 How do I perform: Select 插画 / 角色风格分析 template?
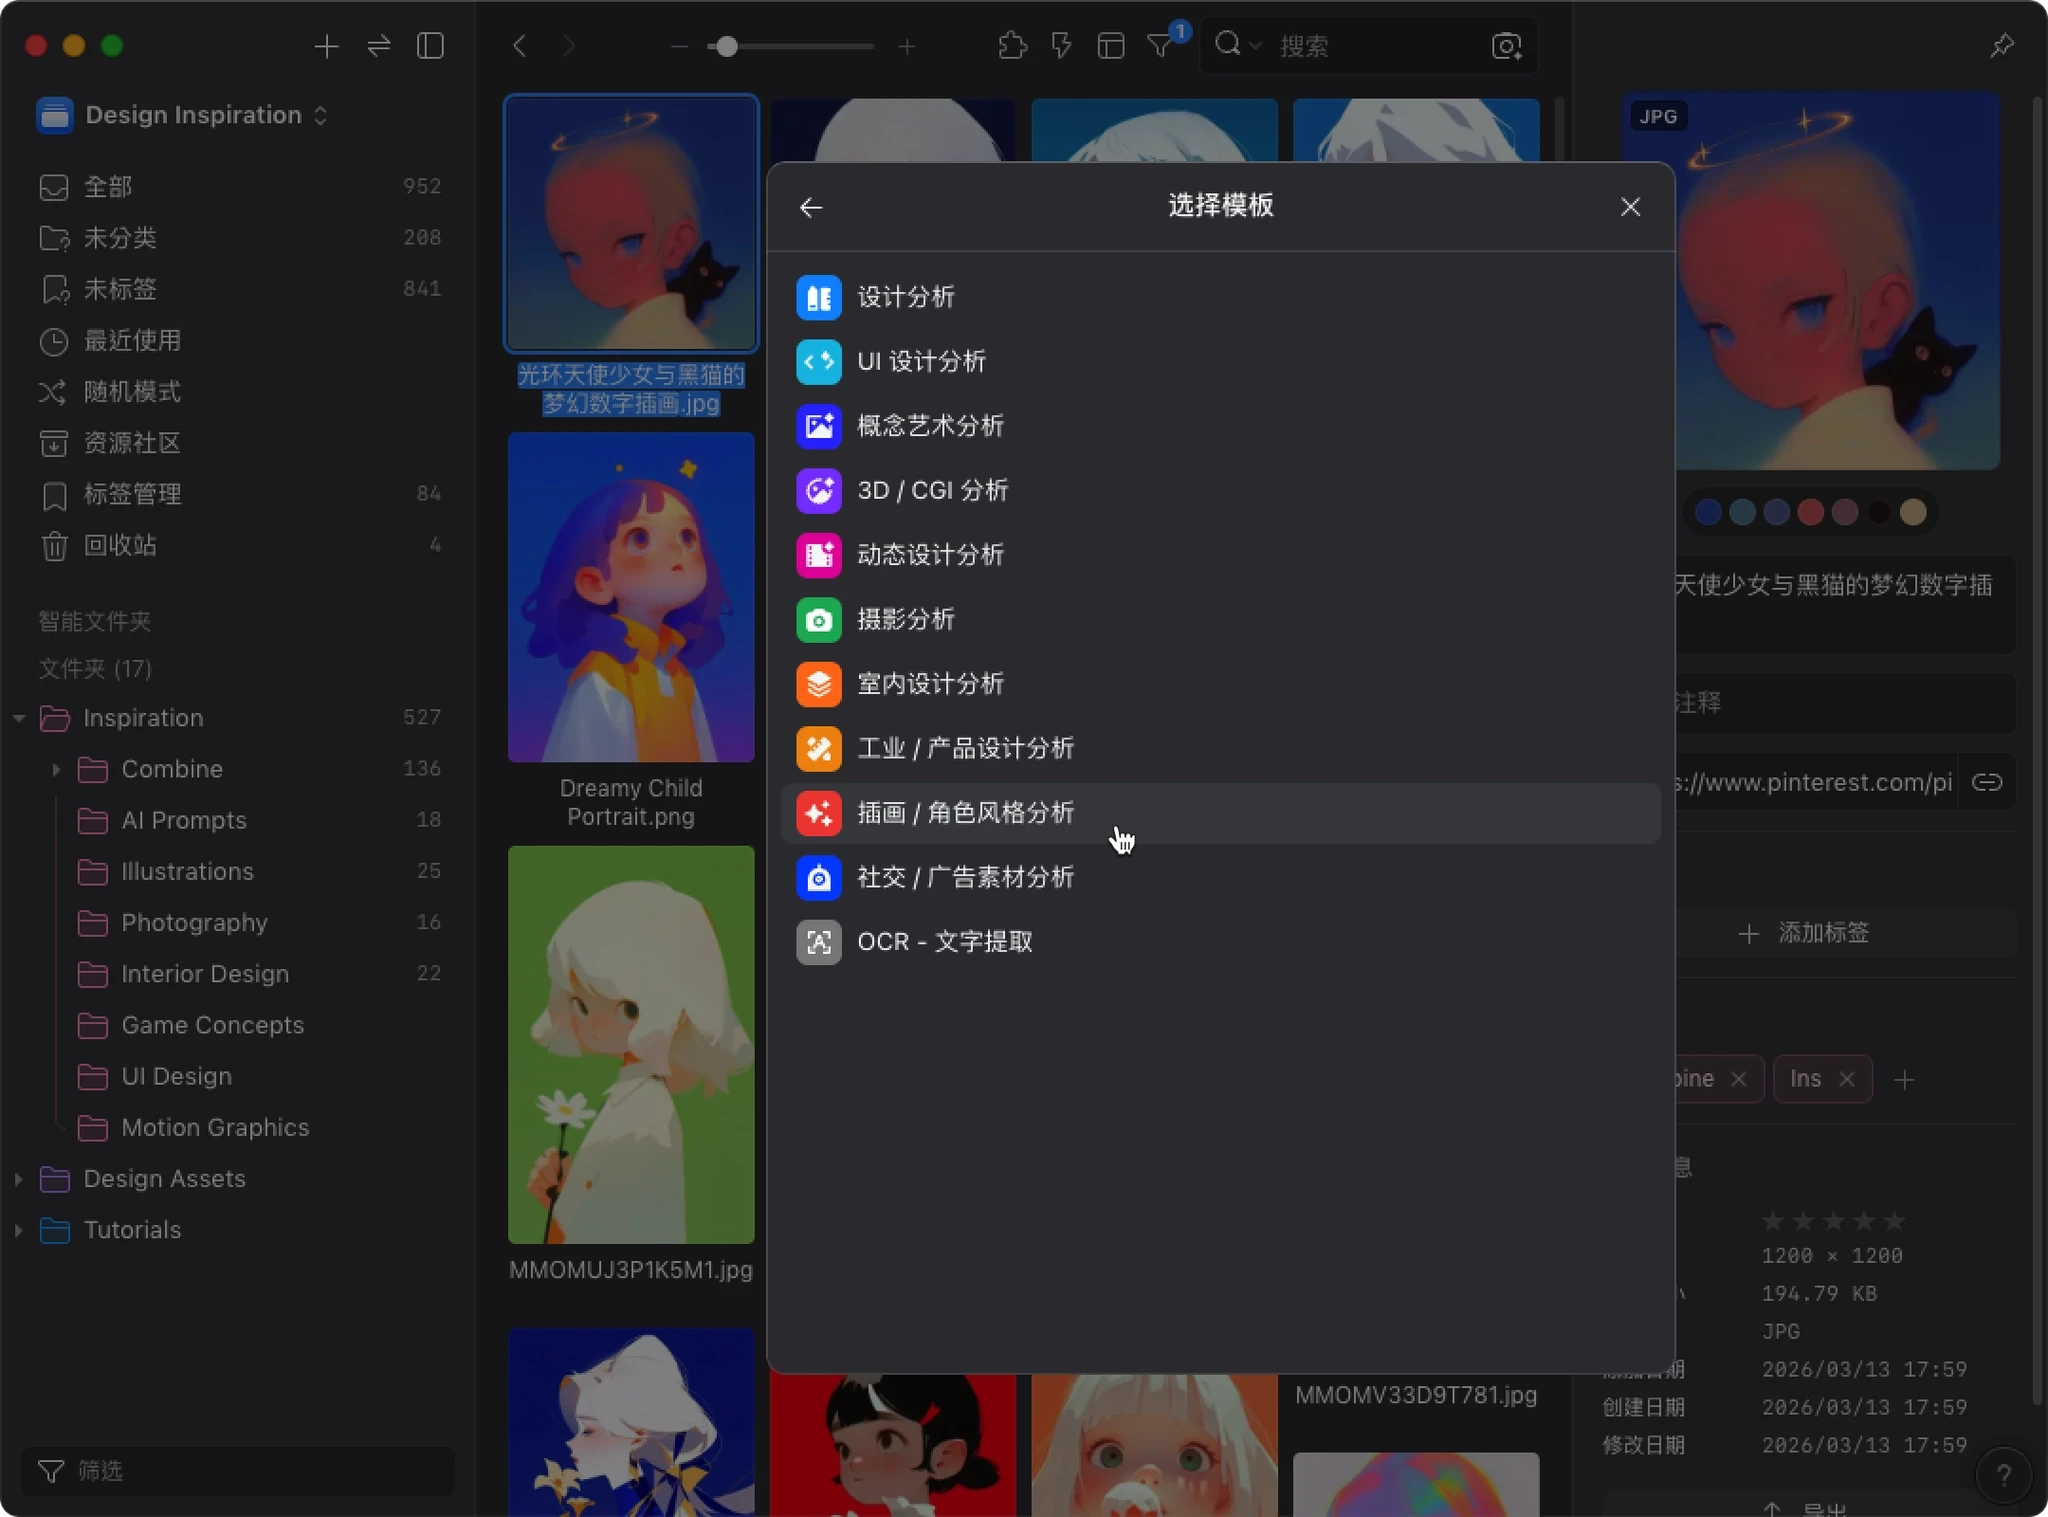965,813
